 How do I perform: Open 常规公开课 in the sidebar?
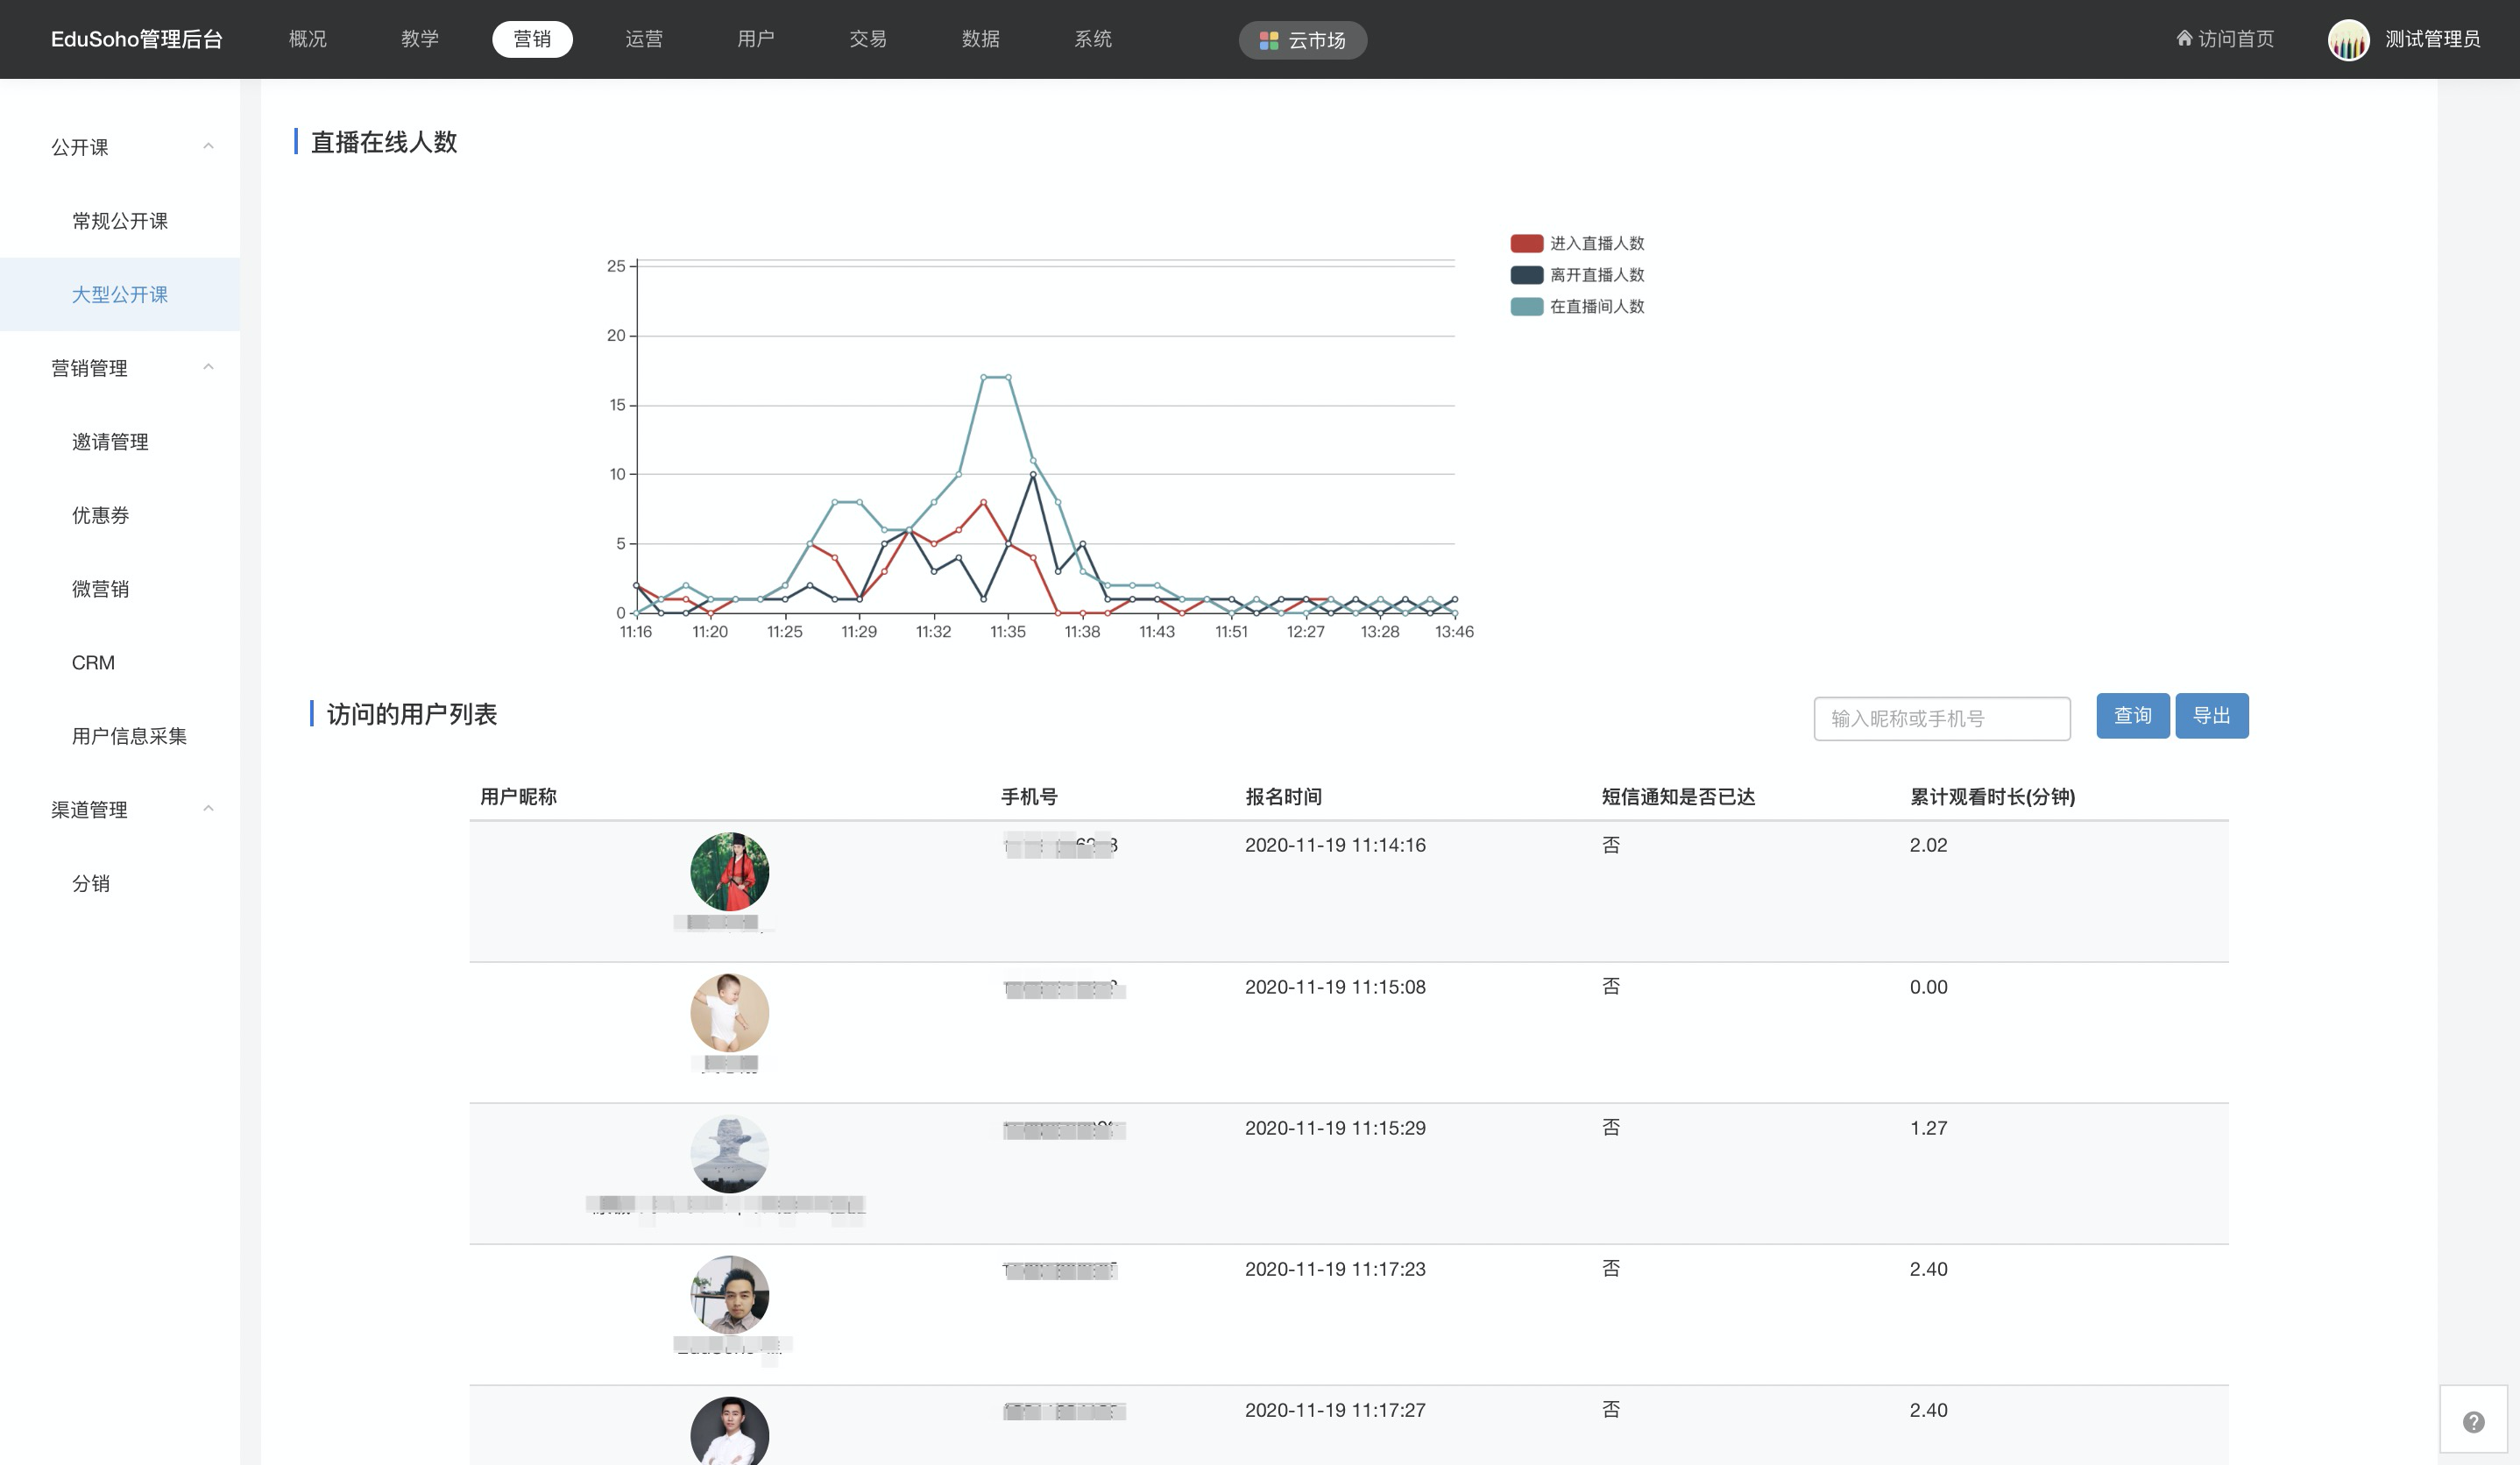tap(120, 221)
